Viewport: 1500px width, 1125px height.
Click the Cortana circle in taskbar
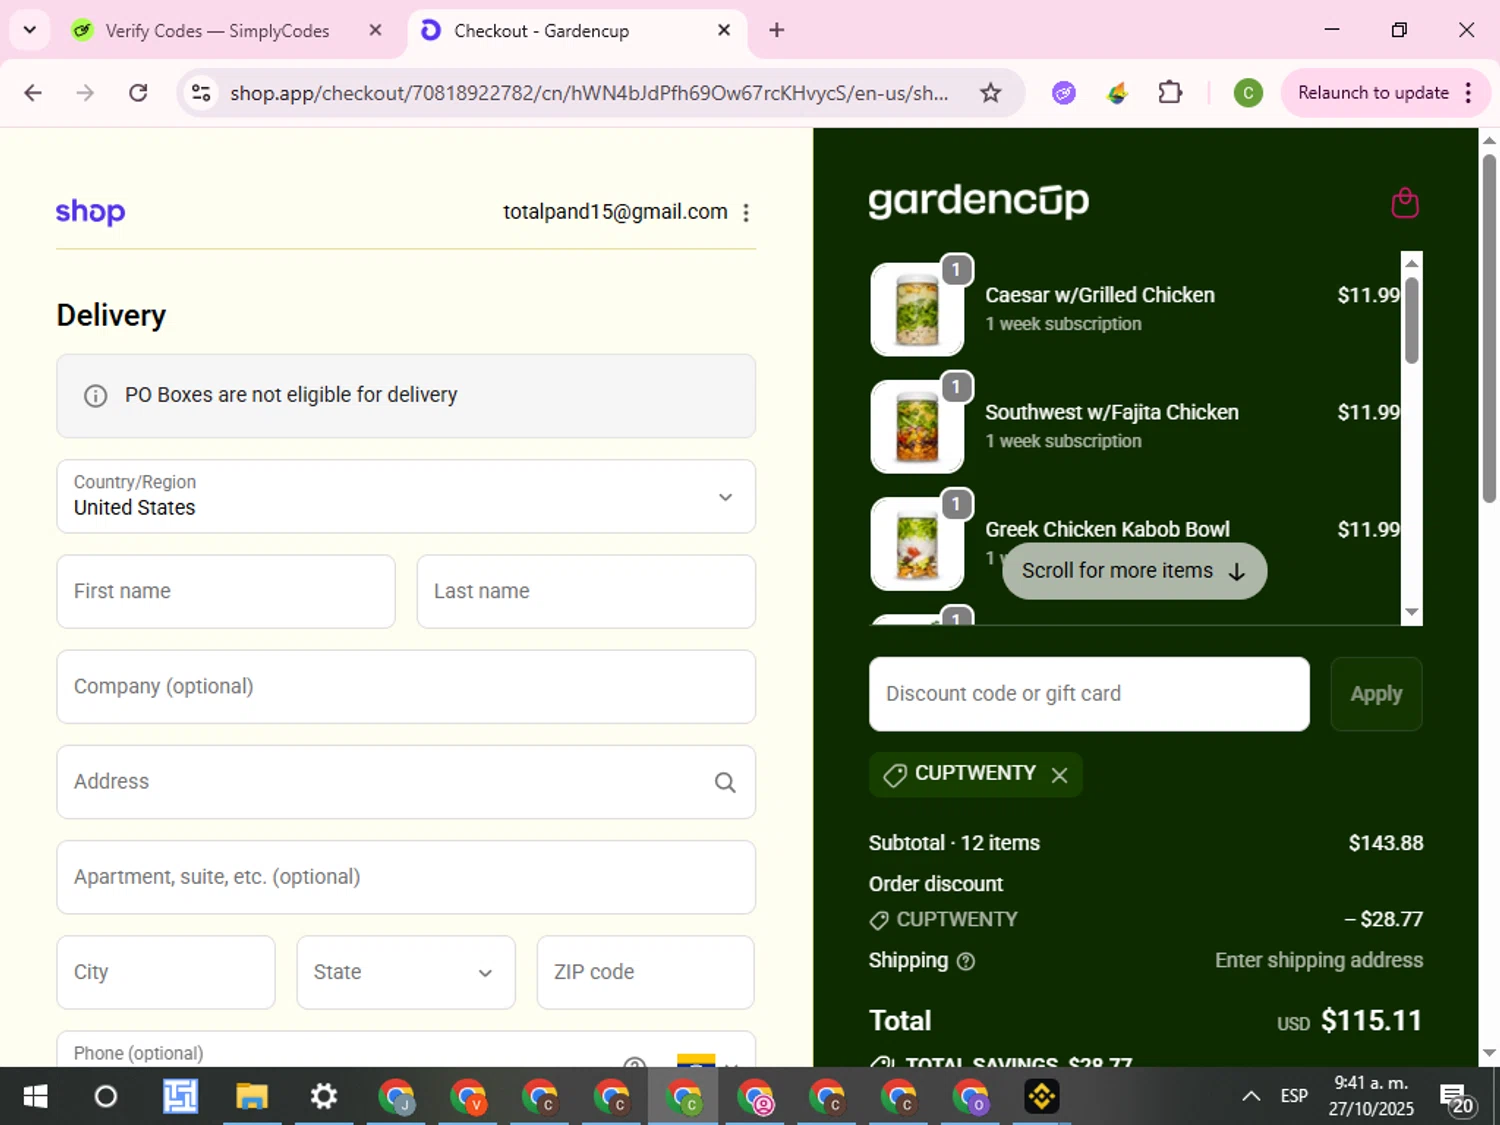tap(105, 1097)
